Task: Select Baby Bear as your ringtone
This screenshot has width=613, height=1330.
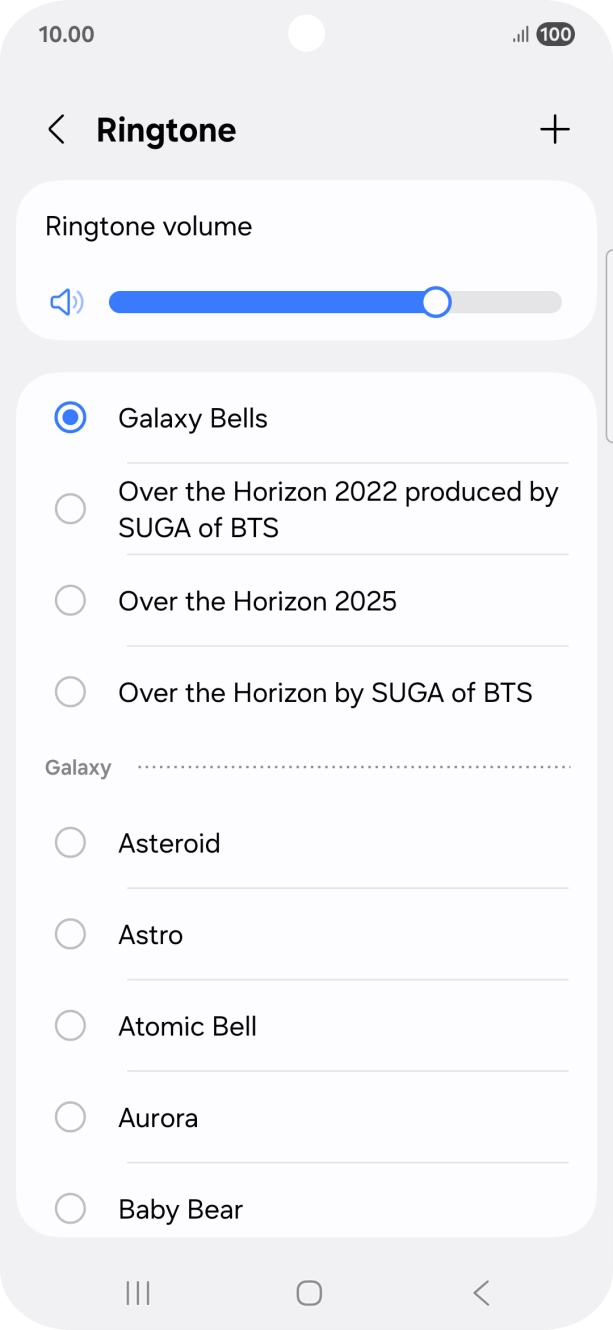Action: click(x=181, y=1209)
